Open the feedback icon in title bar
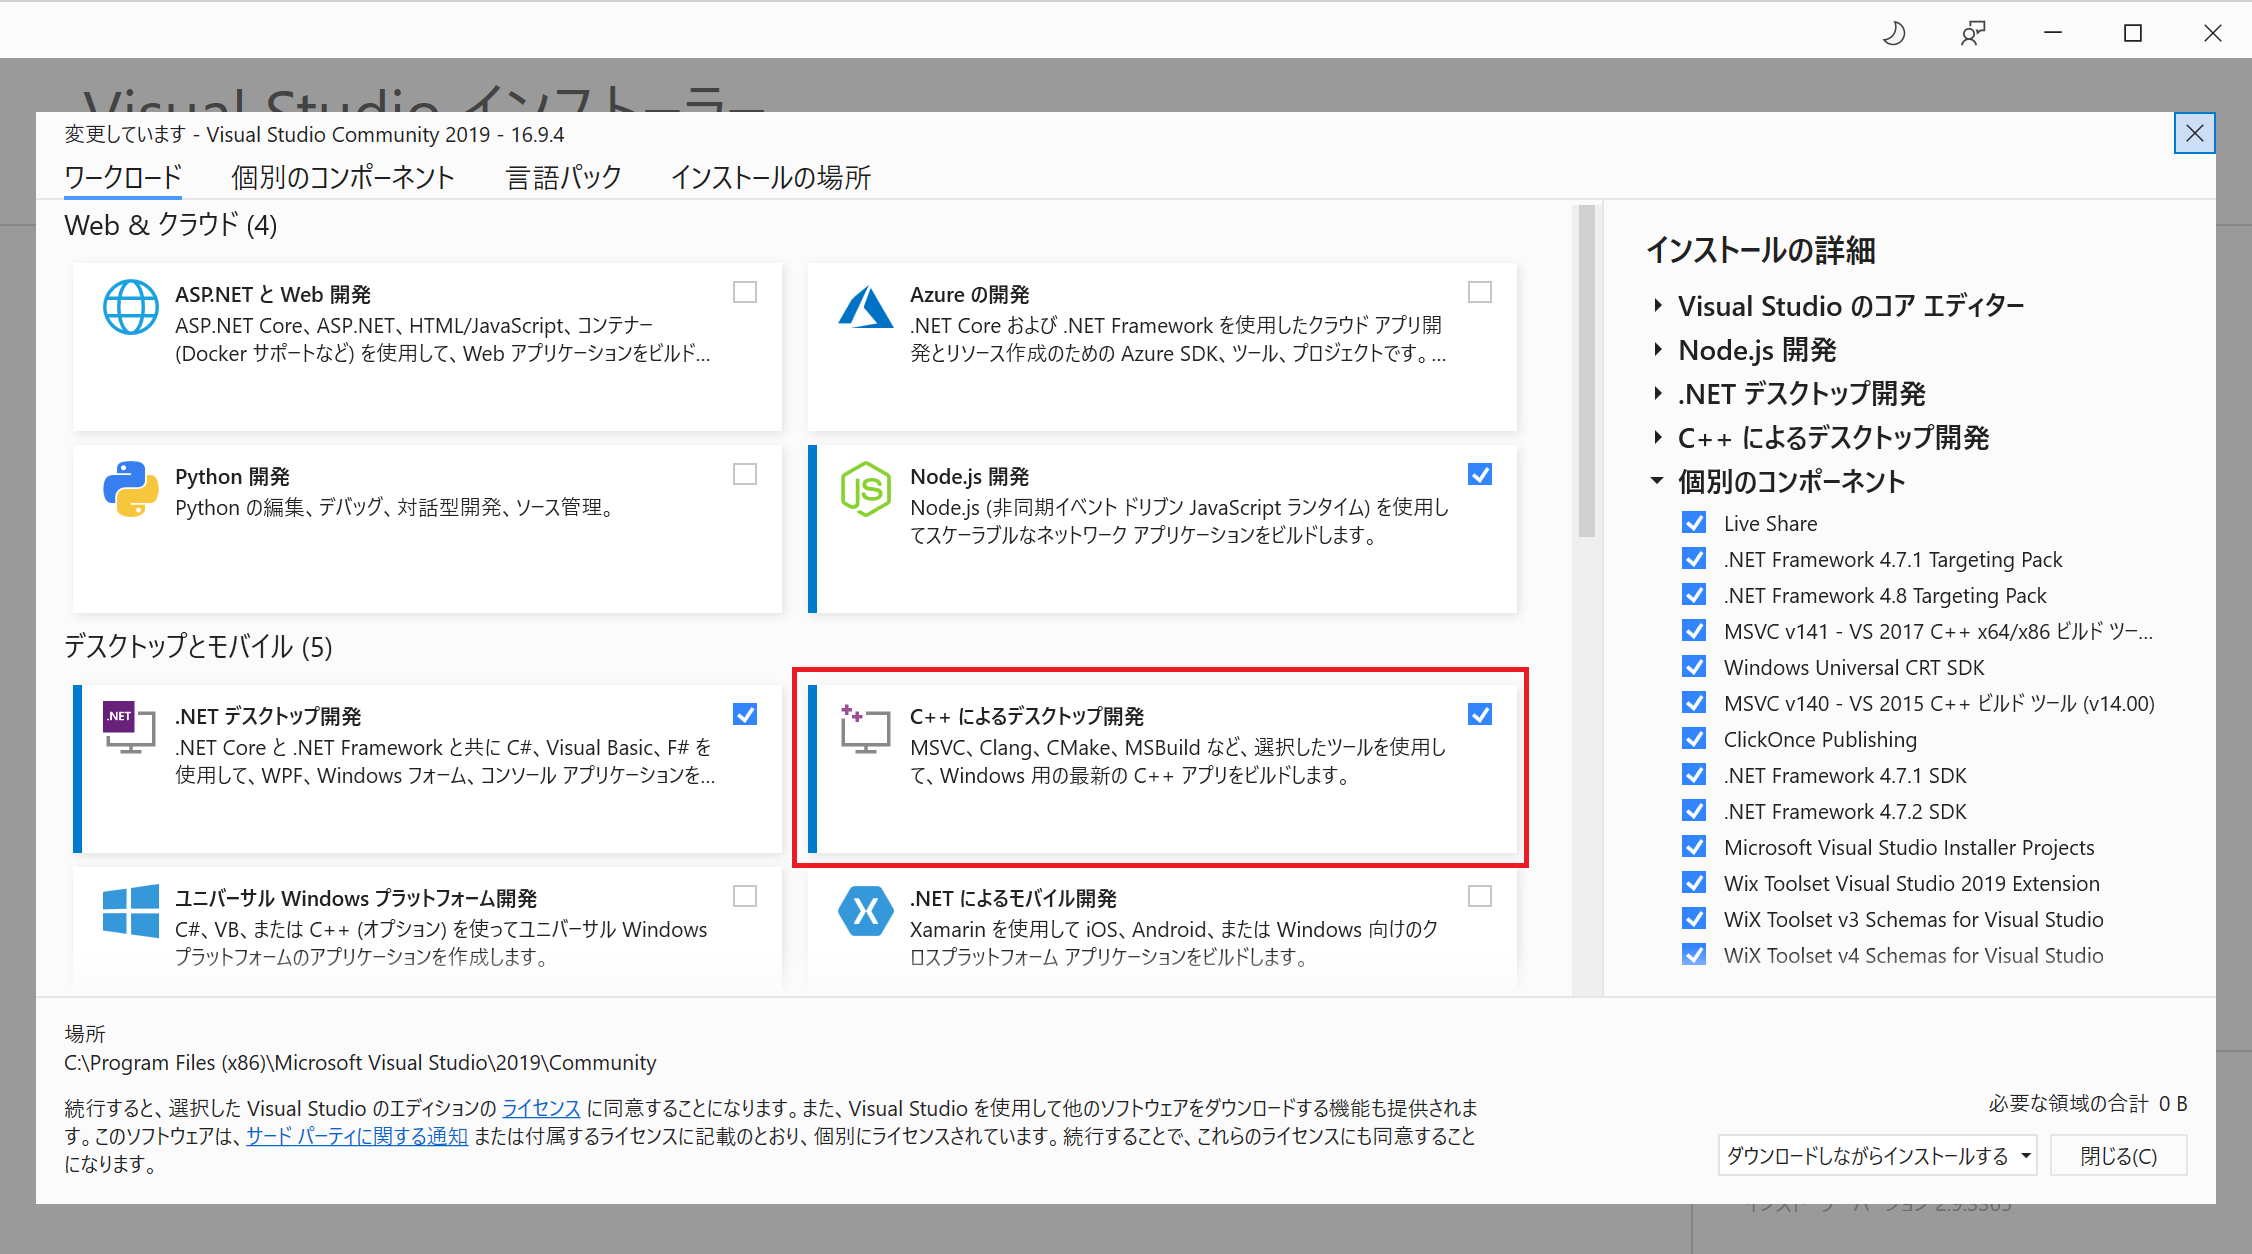 1973,33
